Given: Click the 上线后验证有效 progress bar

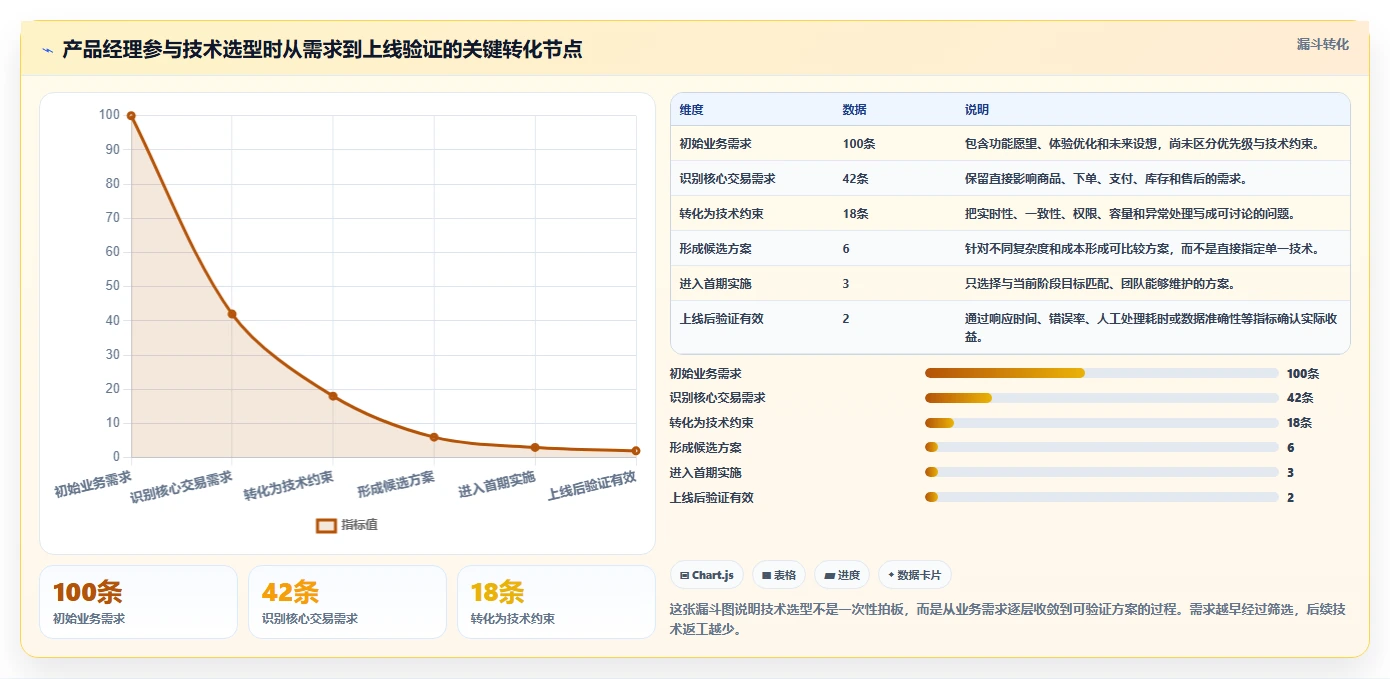Looking at the screenshot, I should [x=1102, y=497].
